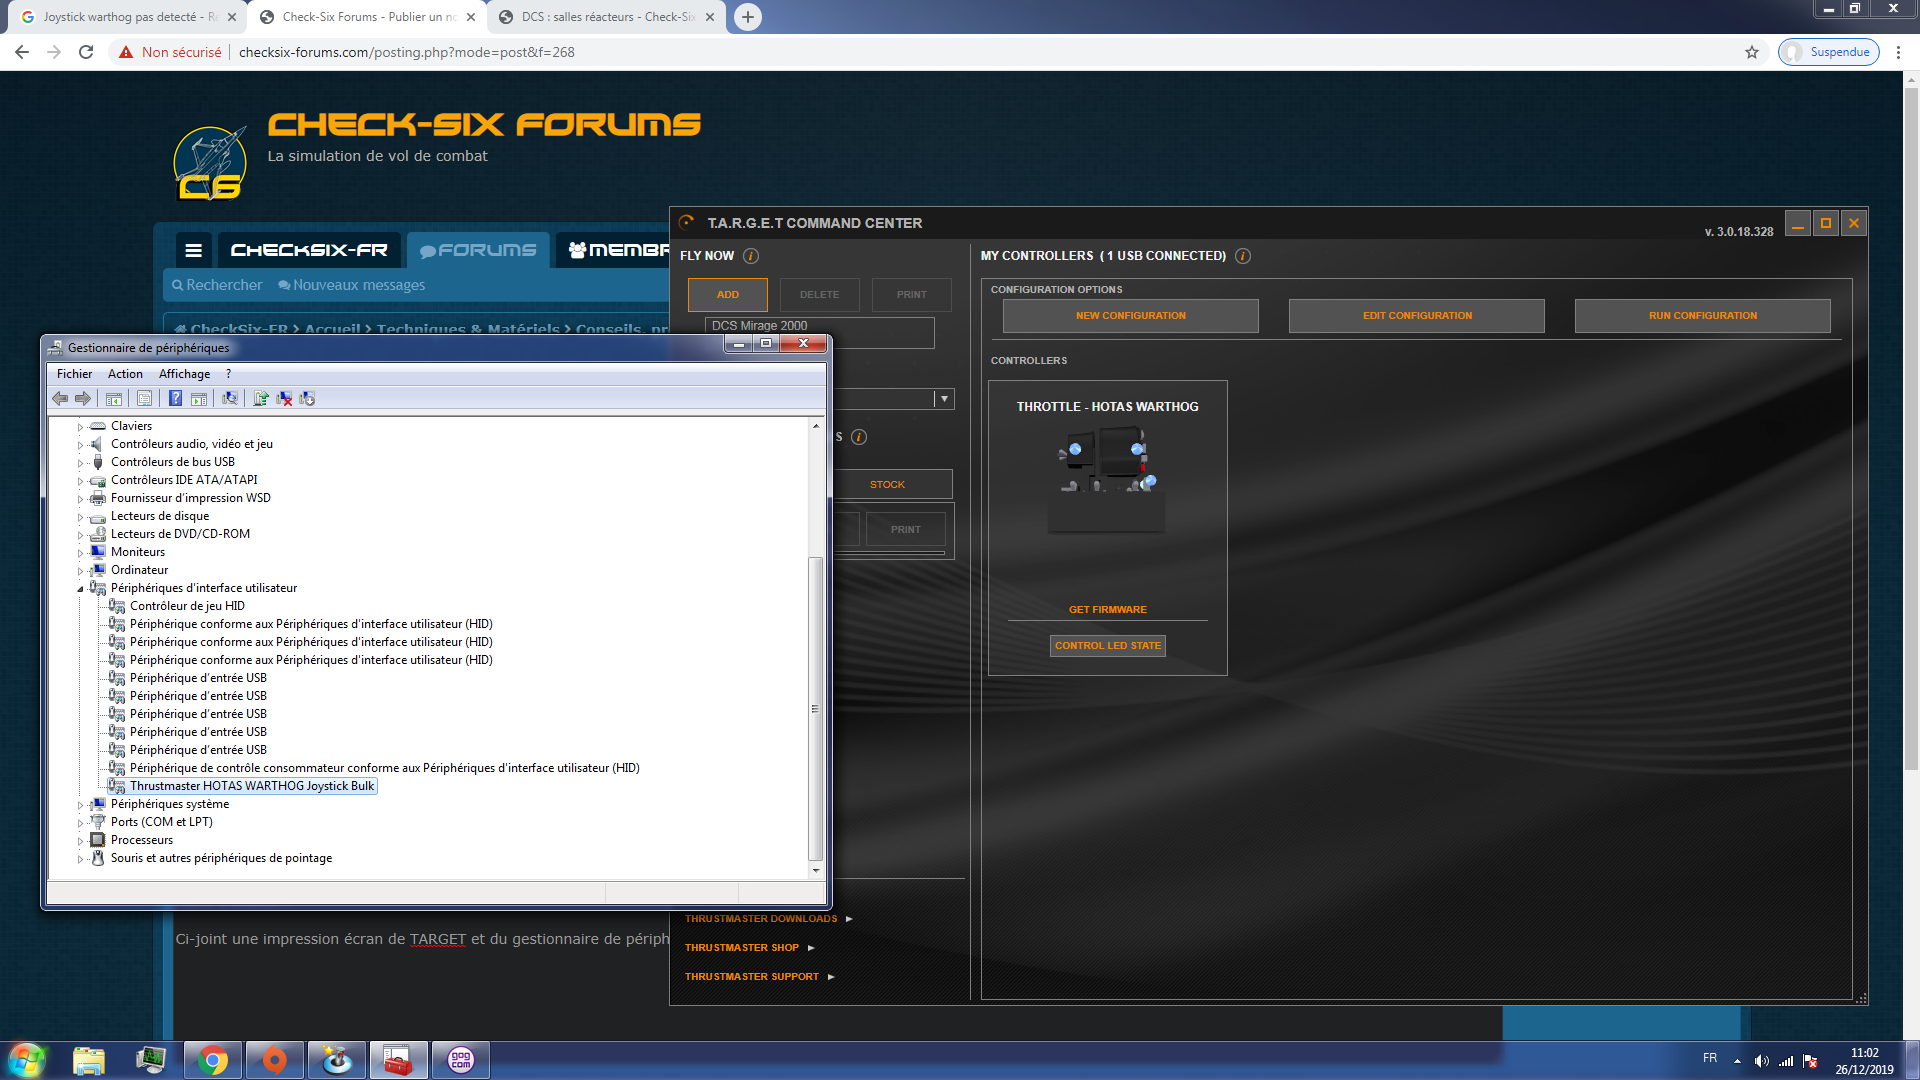The width and height of the screenshot is (1920, 1080).
Task: Update driver software icon
Action: (261, 398)
